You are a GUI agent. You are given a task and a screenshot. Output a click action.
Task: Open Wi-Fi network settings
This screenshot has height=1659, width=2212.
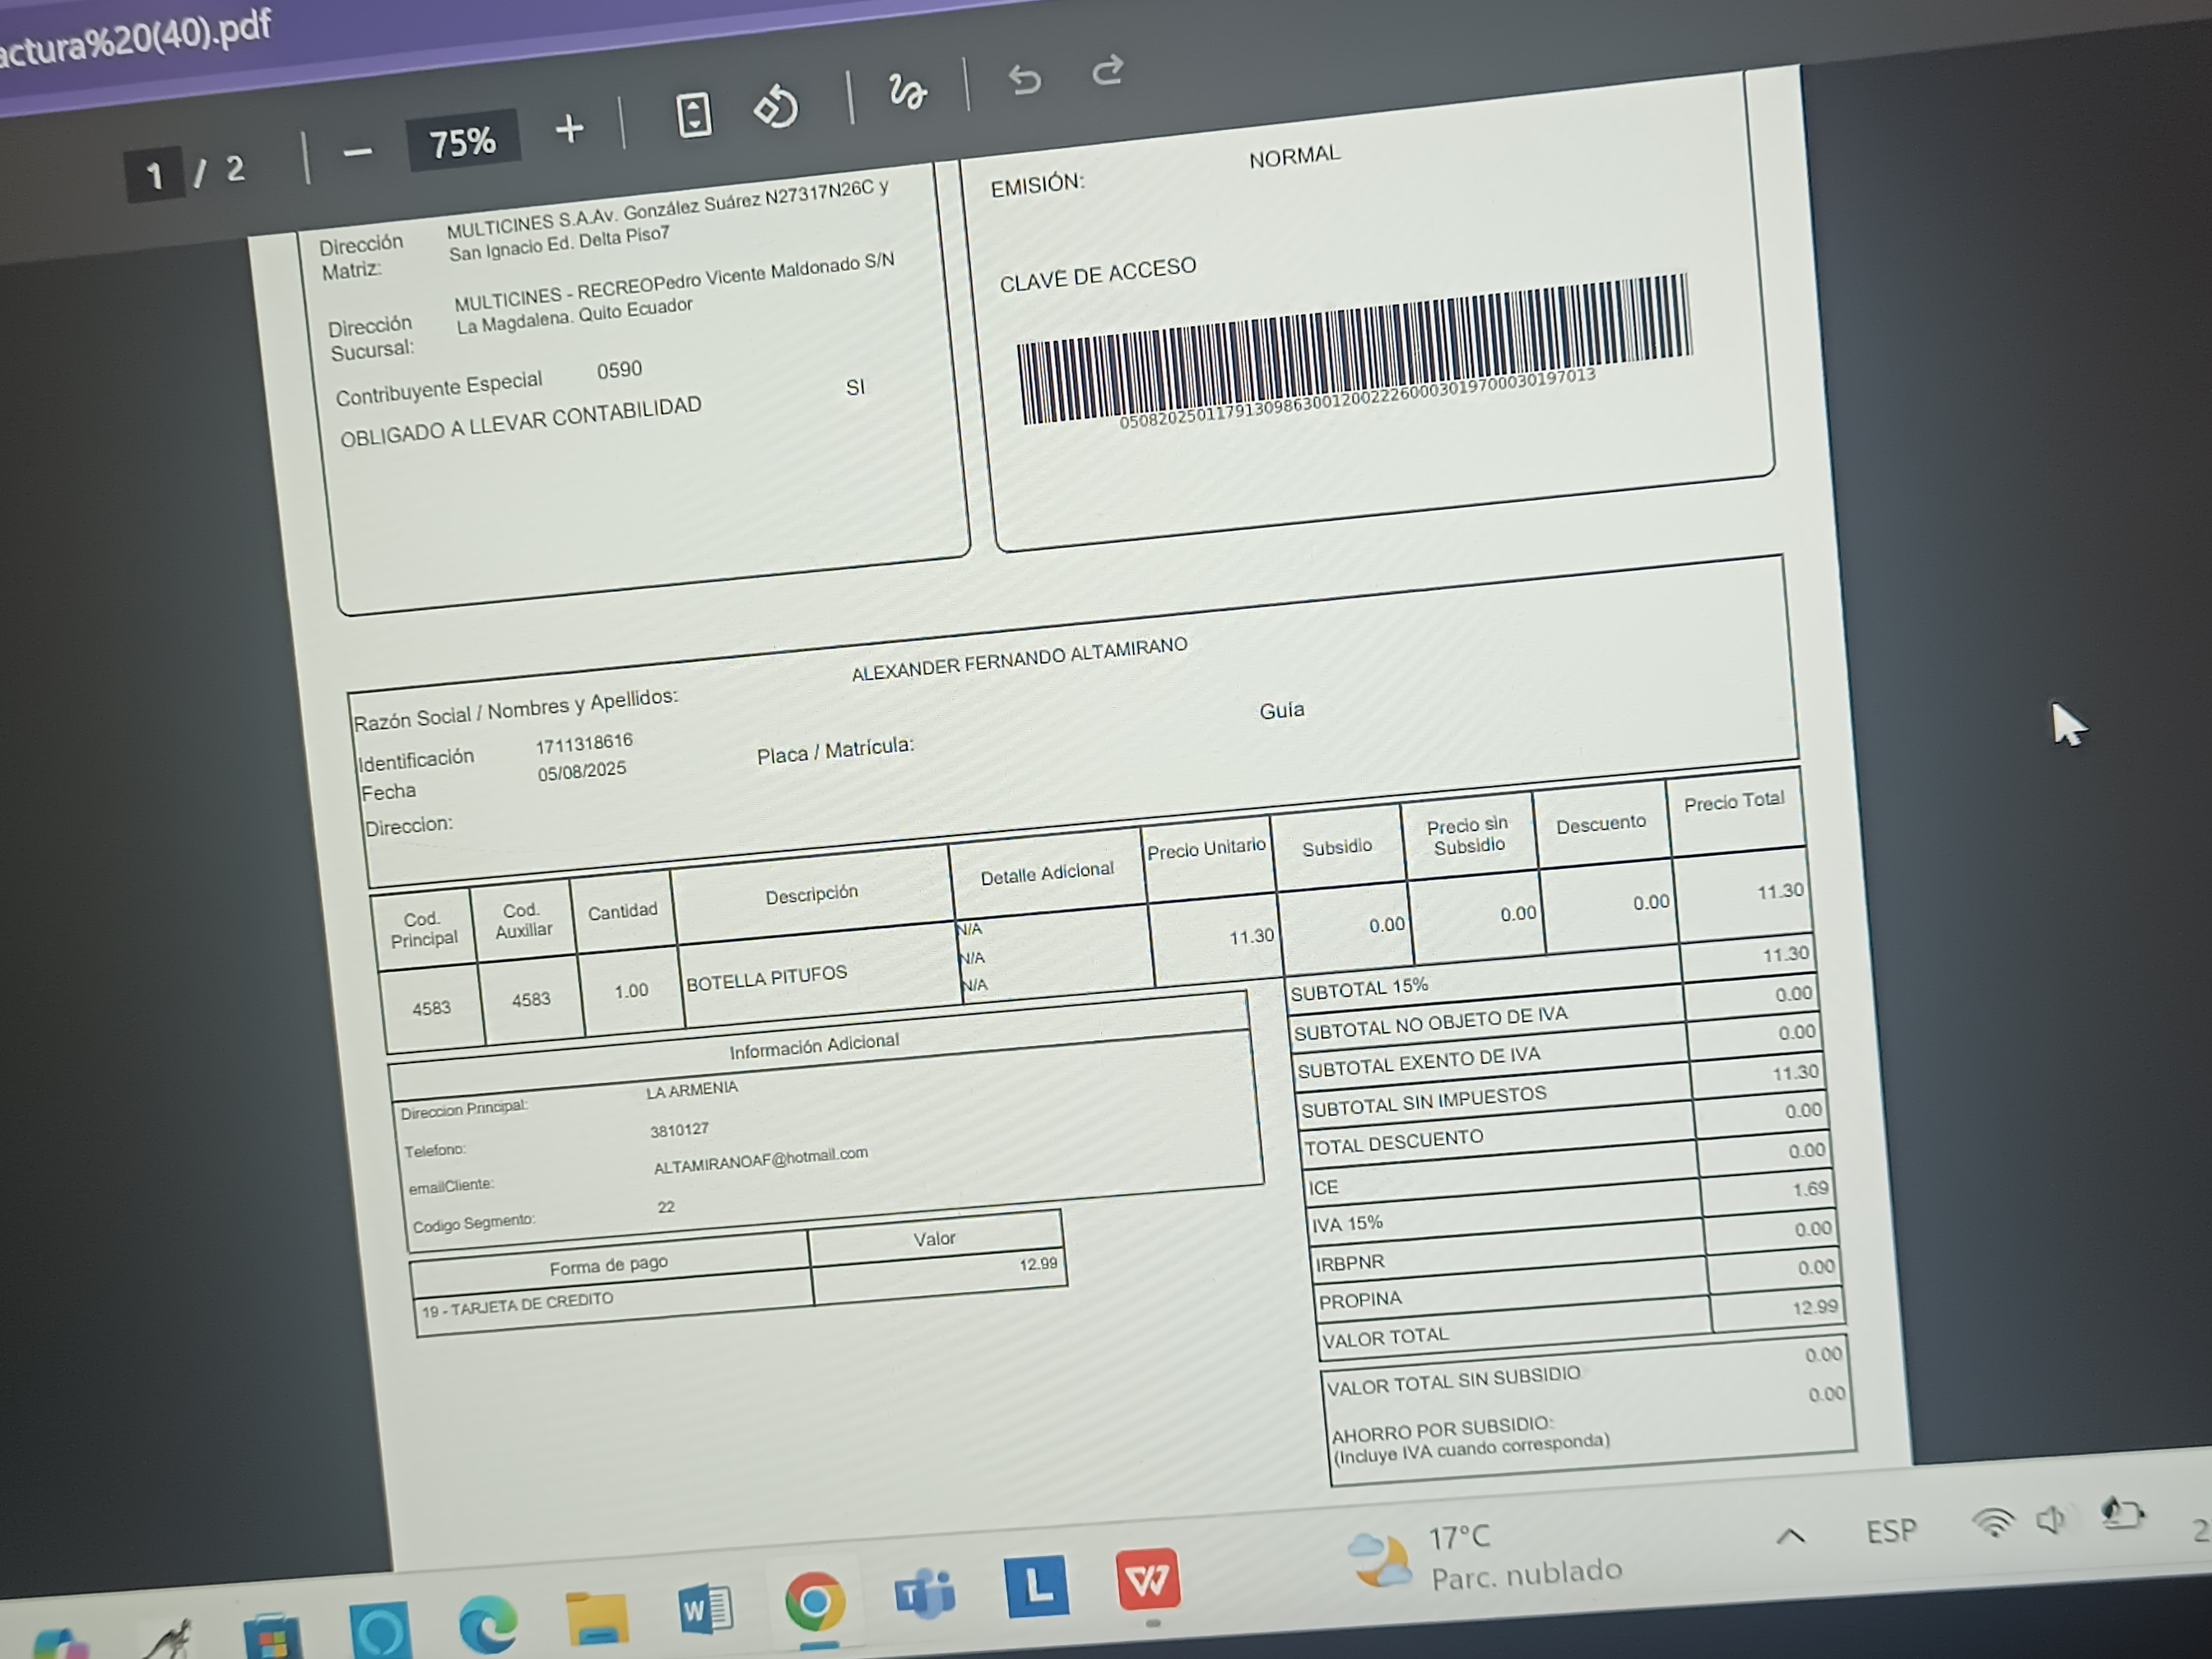[1993, 1523]
